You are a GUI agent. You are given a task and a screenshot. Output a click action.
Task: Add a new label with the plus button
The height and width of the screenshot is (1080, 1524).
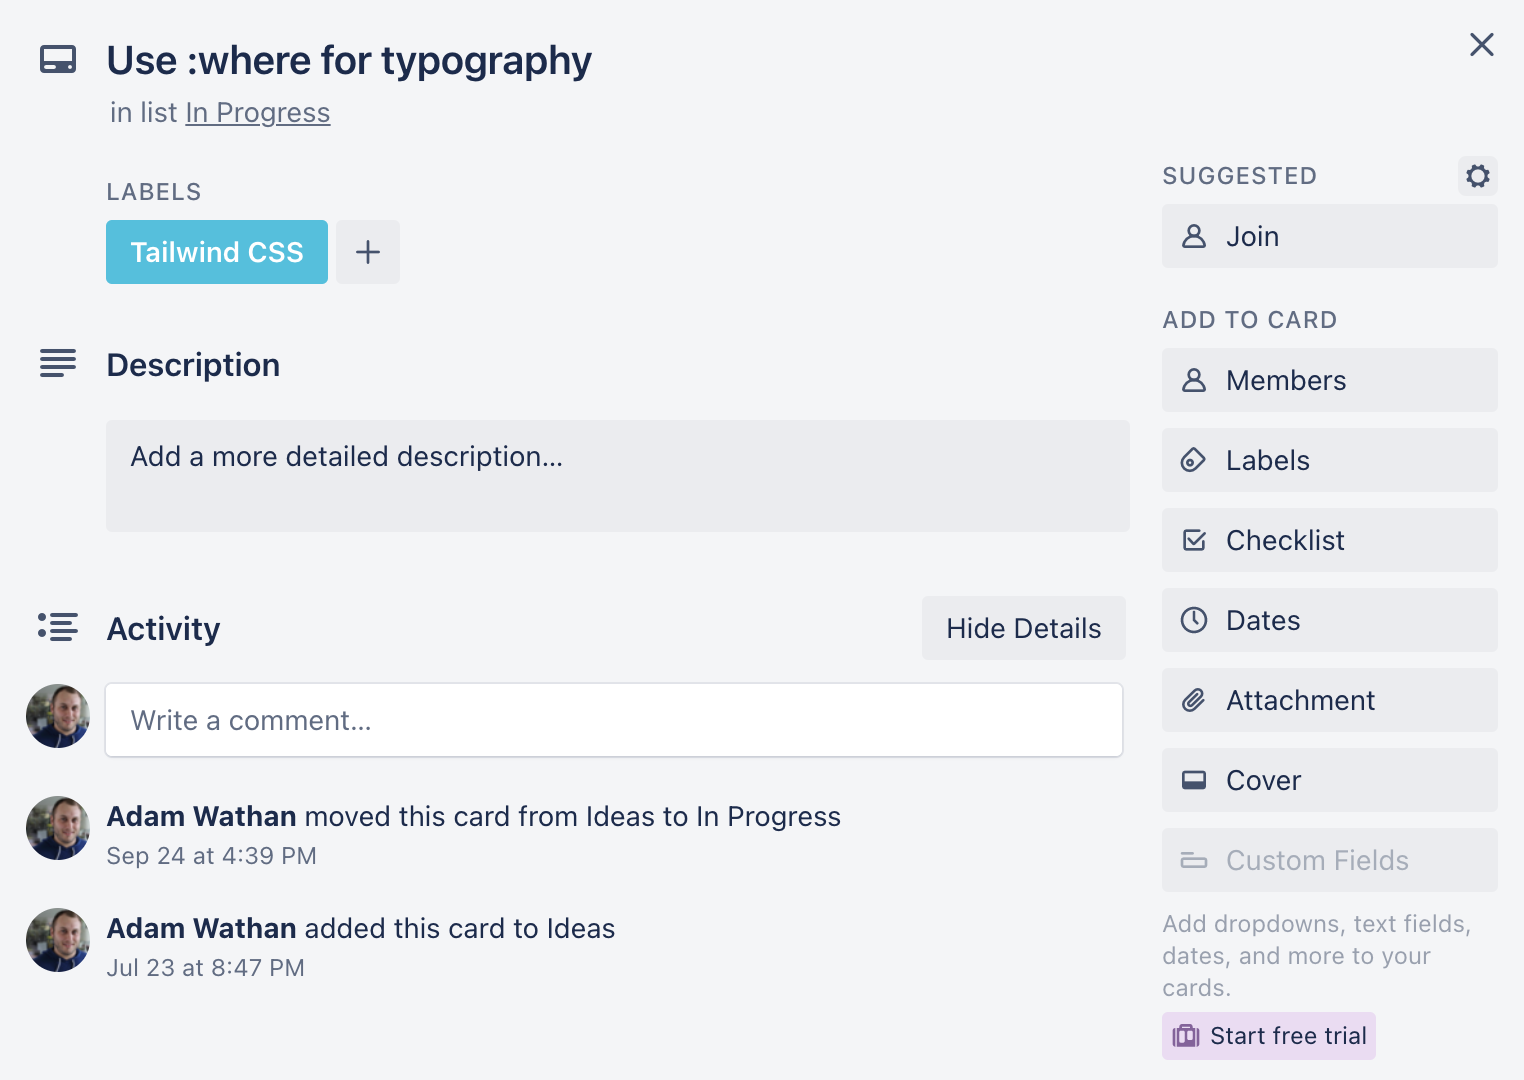tap(367, 252)
